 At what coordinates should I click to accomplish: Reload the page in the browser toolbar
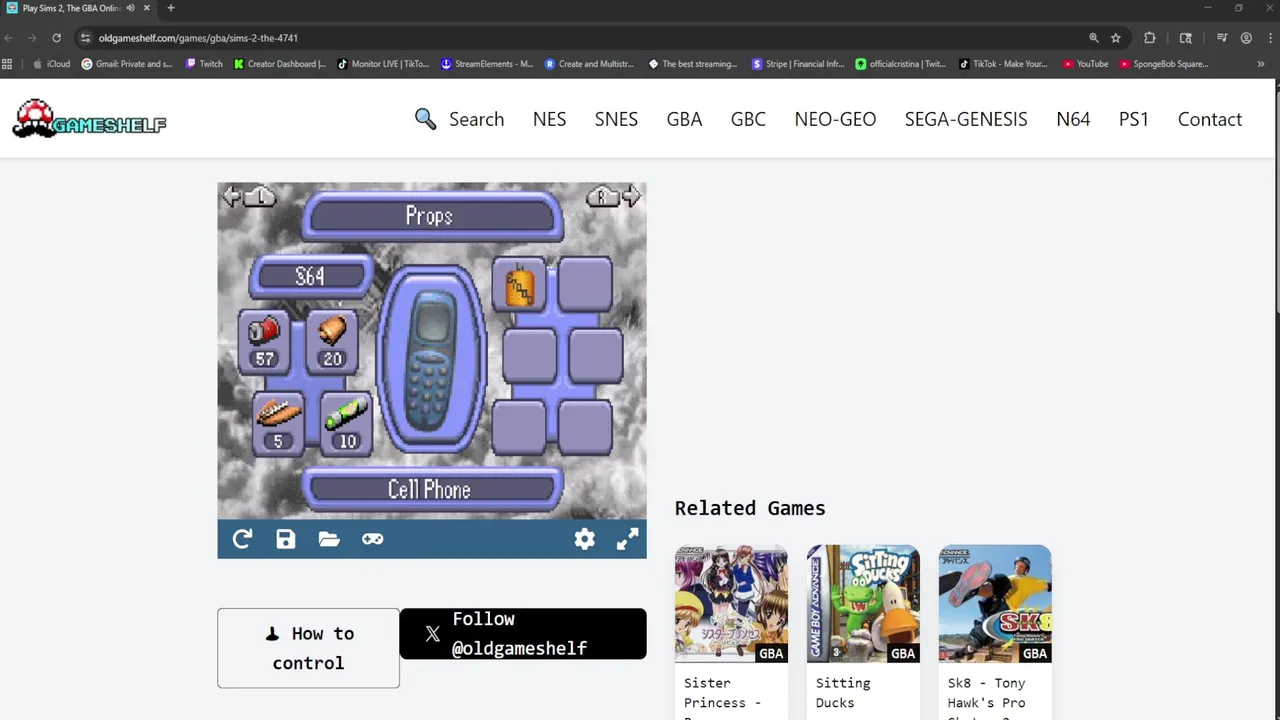(56, 38)
